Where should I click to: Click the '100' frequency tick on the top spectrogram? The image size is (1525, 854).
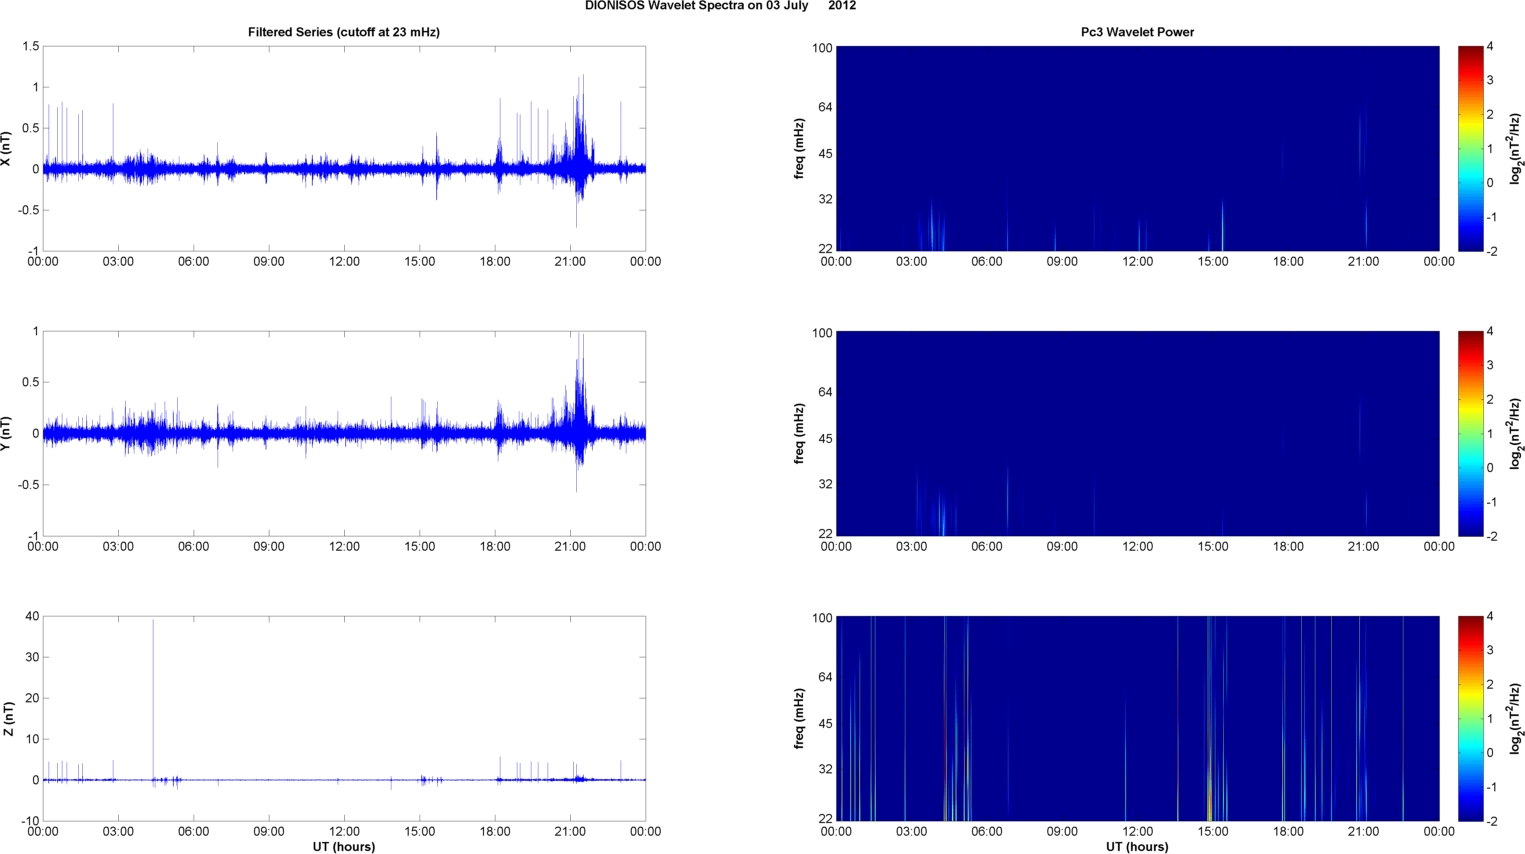(822, 48)
